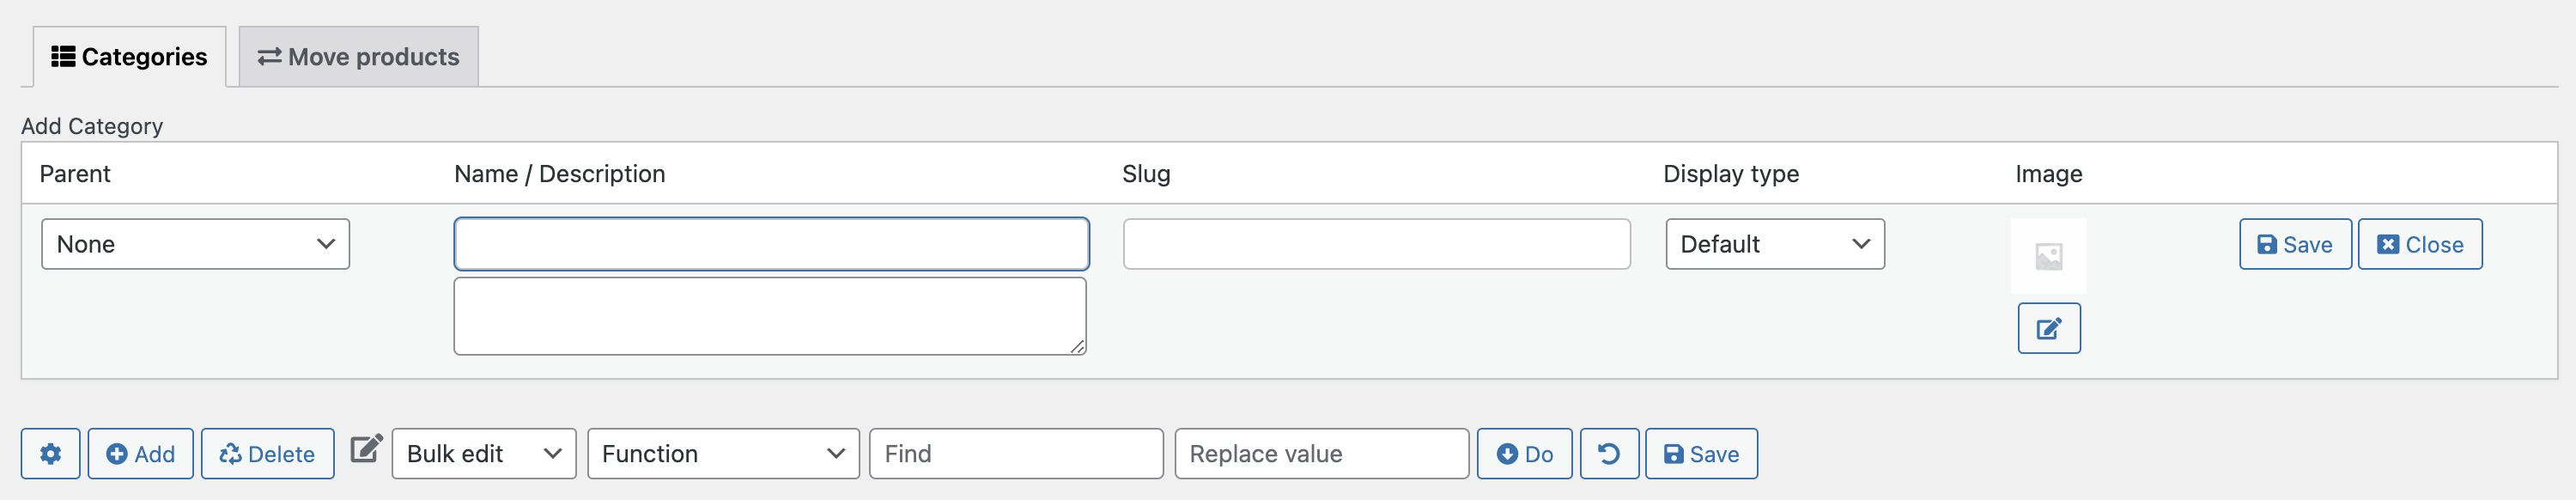Switch to the Move products tab
This screenshot has height=500, width=2576.
click(359, 57)
